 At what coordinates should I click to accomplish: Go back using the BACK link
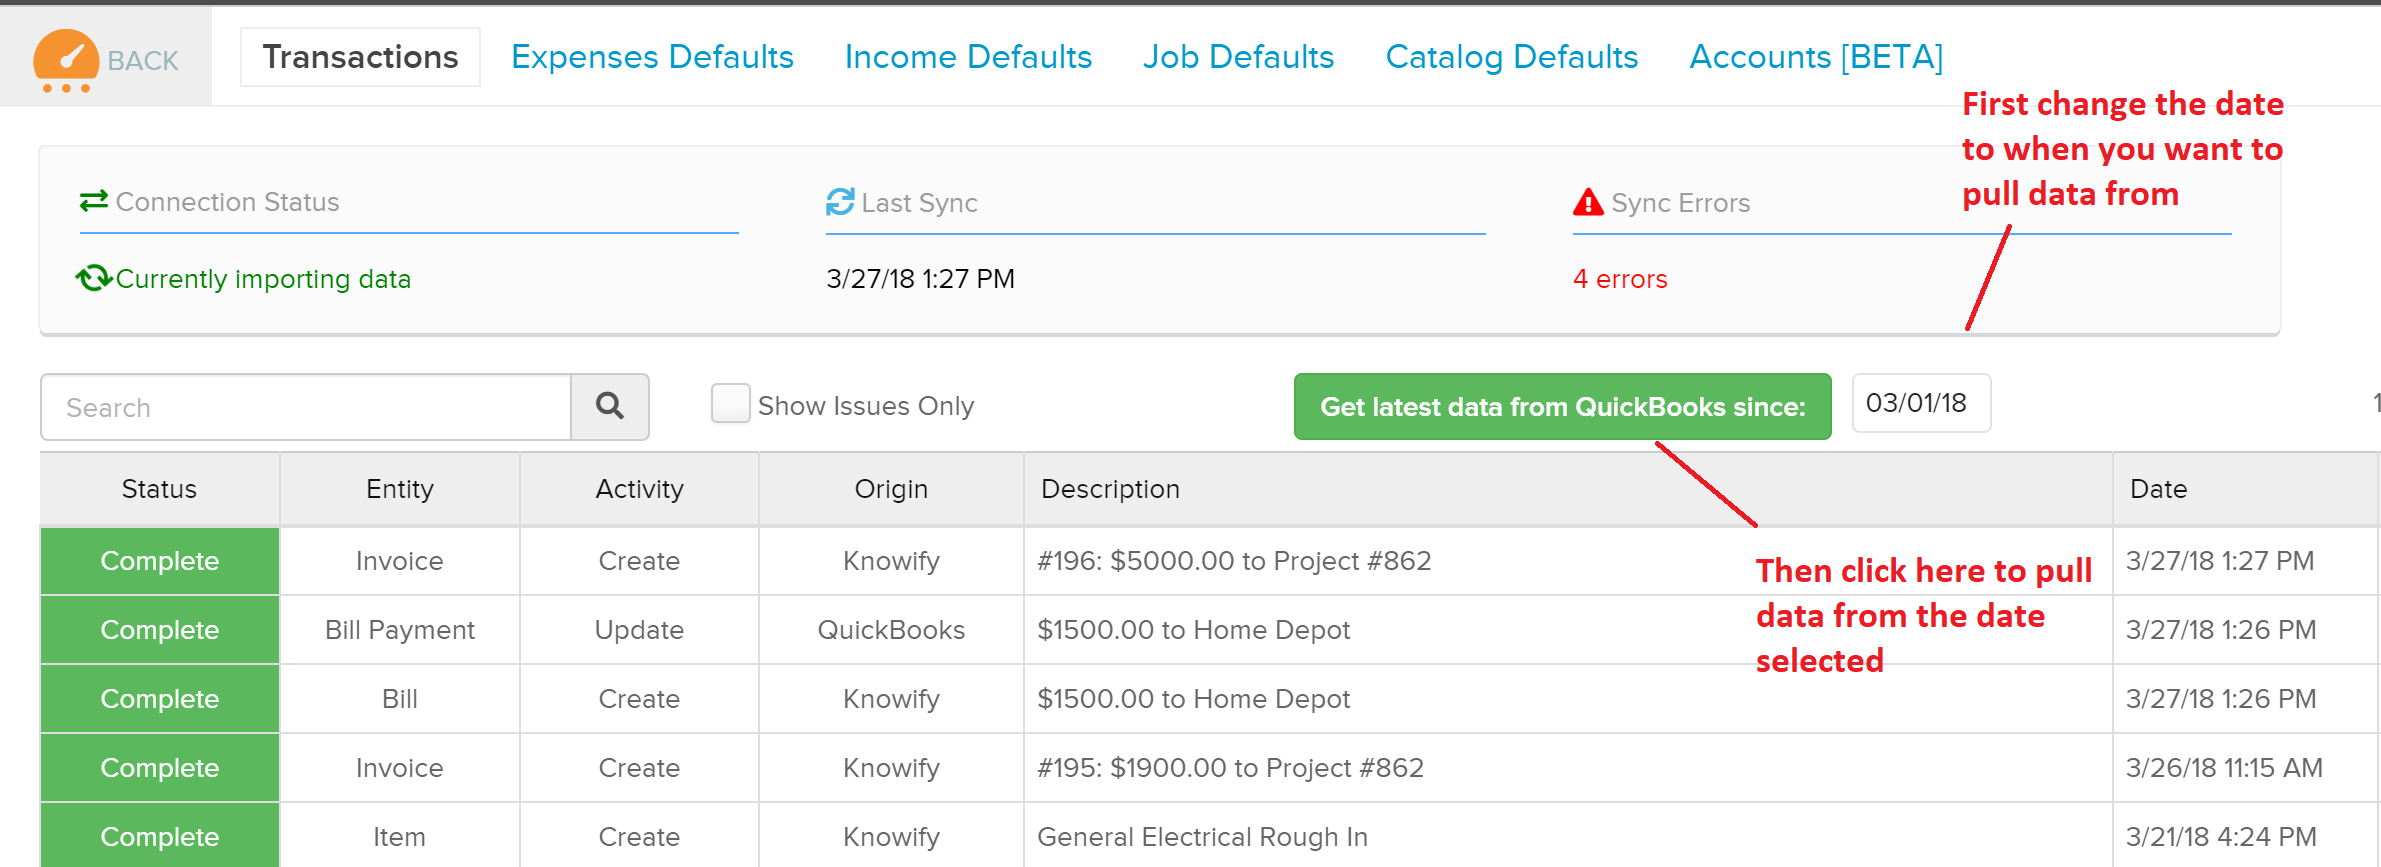pyautogui.click(x=143, y=61)
